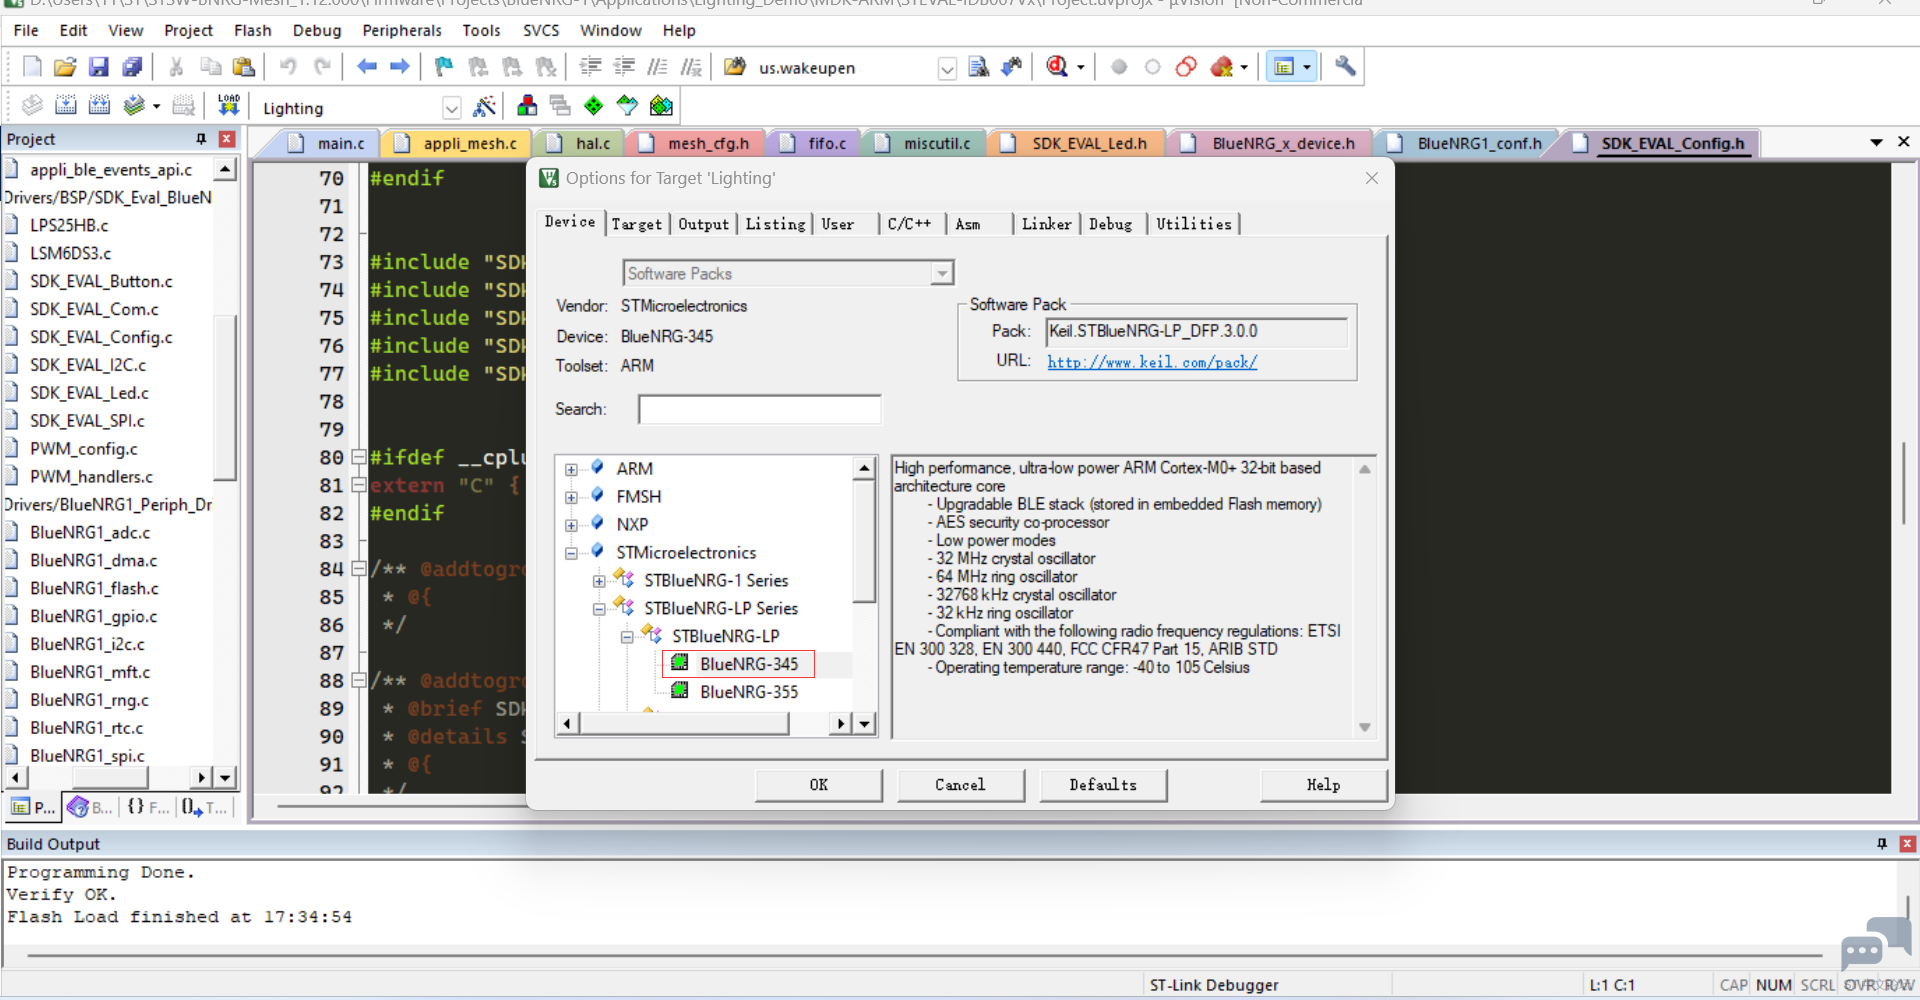Image resolution: width=1920 pixels, height=1000 pixels.
Task: Open the Software Packs dropdown in dialog
Action: [941, 273]
